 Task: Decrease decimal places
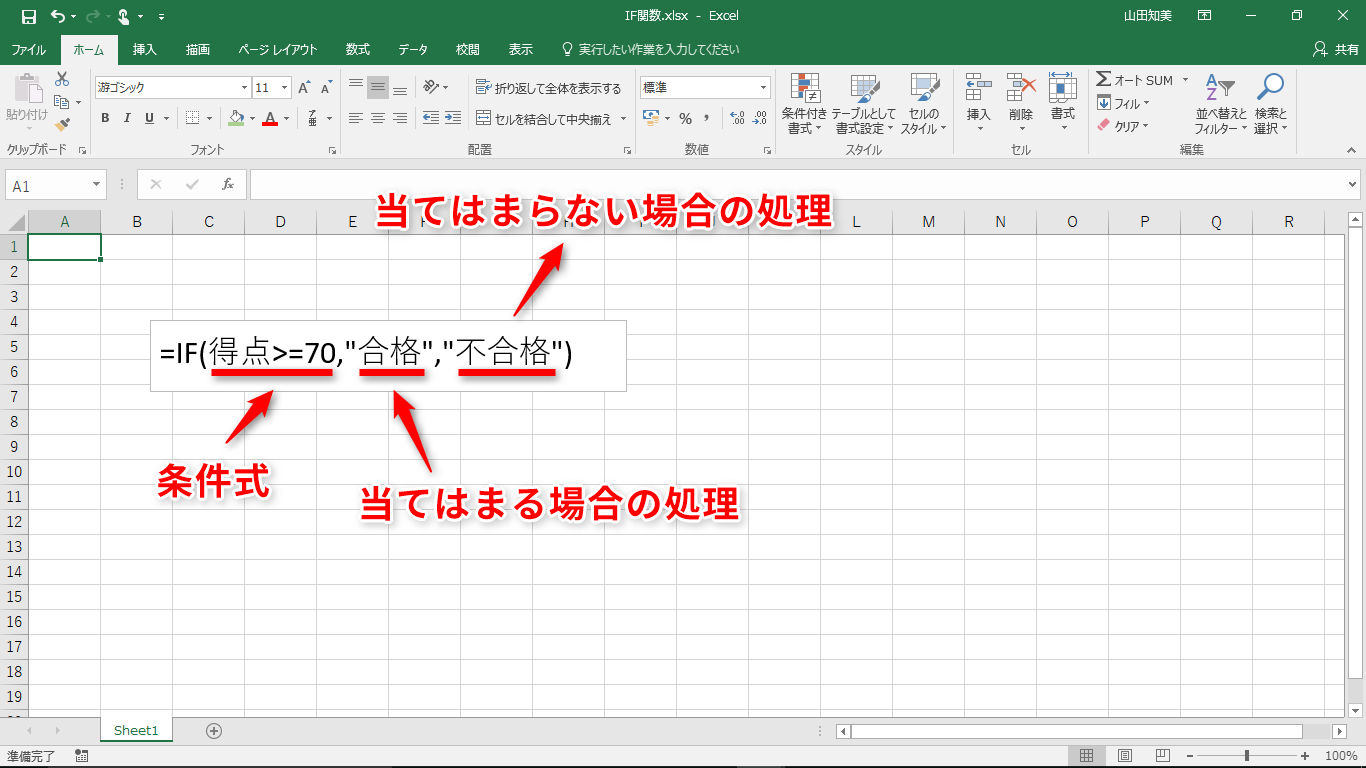tap(760, 118)
